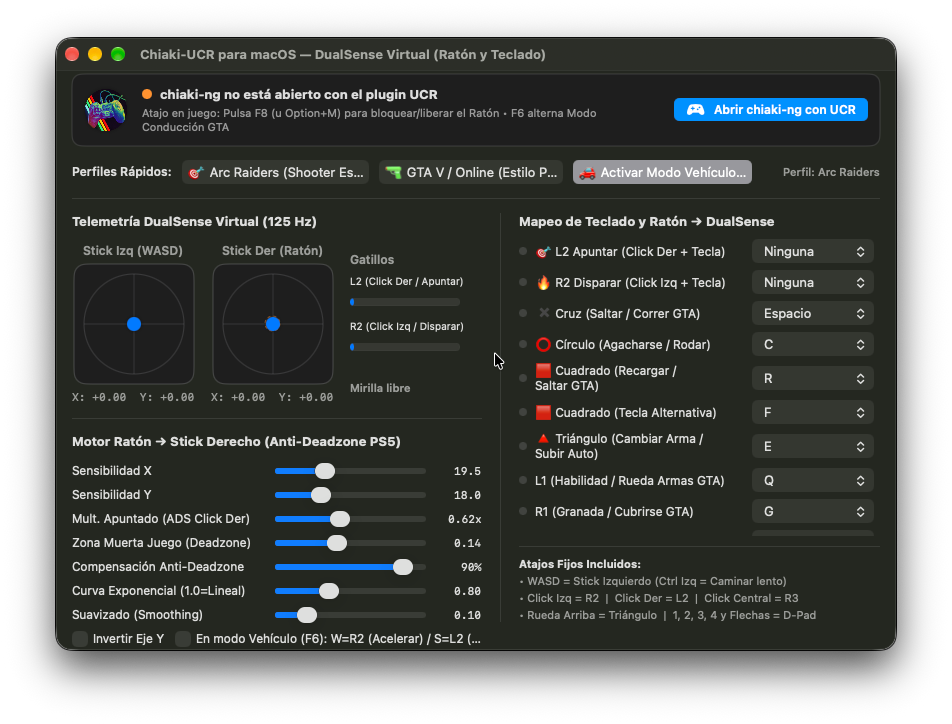Click the Abrir chiaki-ng con UCR button
The height and width of the screenshot is (724, 952).
(770, 110)
